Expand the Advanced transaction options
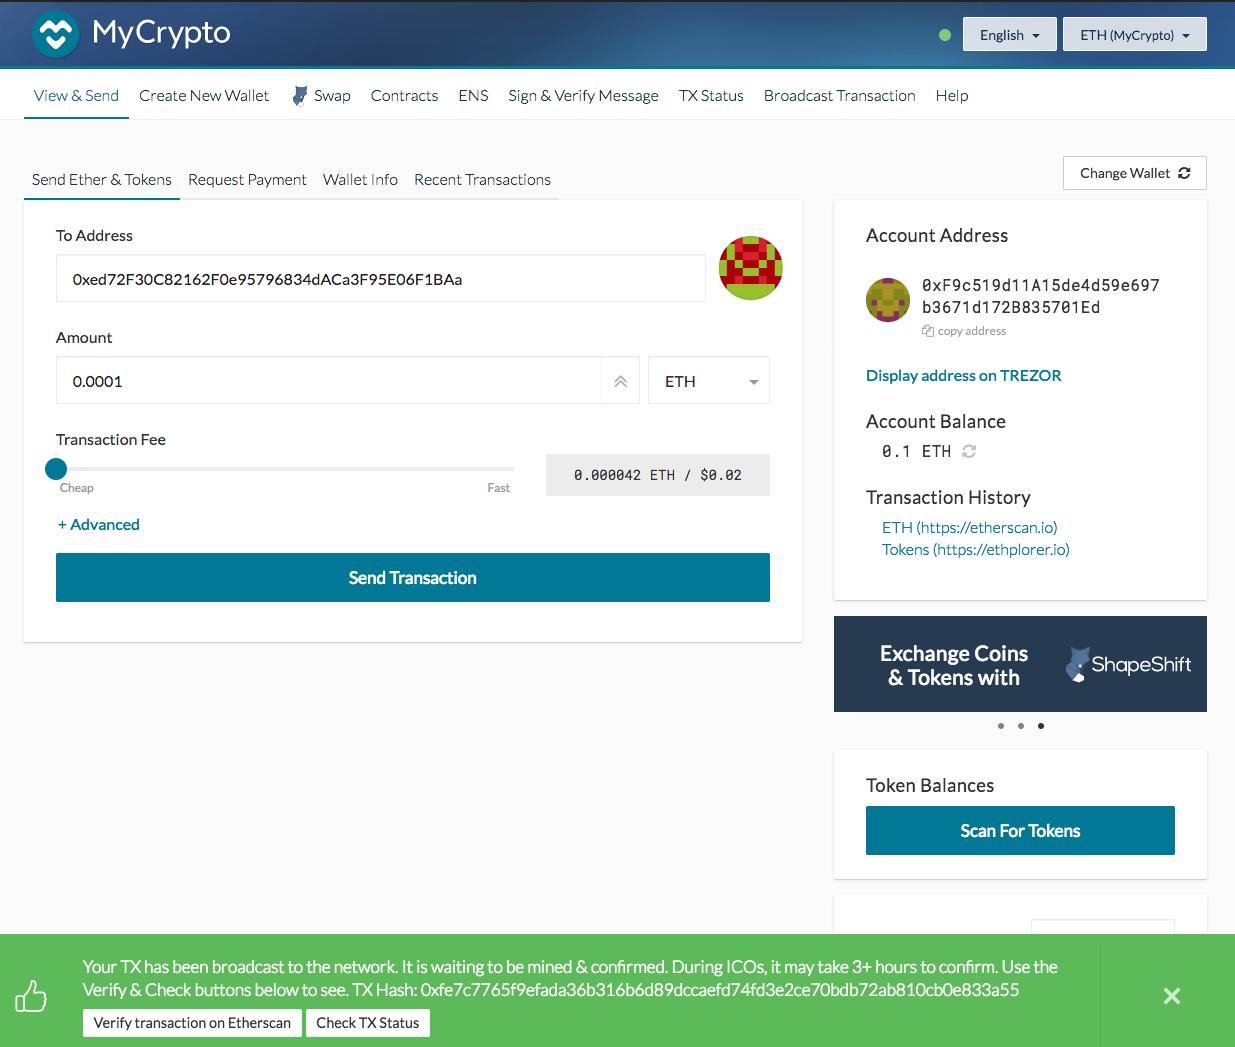Viewport: 1235px width, 1047px height. 98,525
